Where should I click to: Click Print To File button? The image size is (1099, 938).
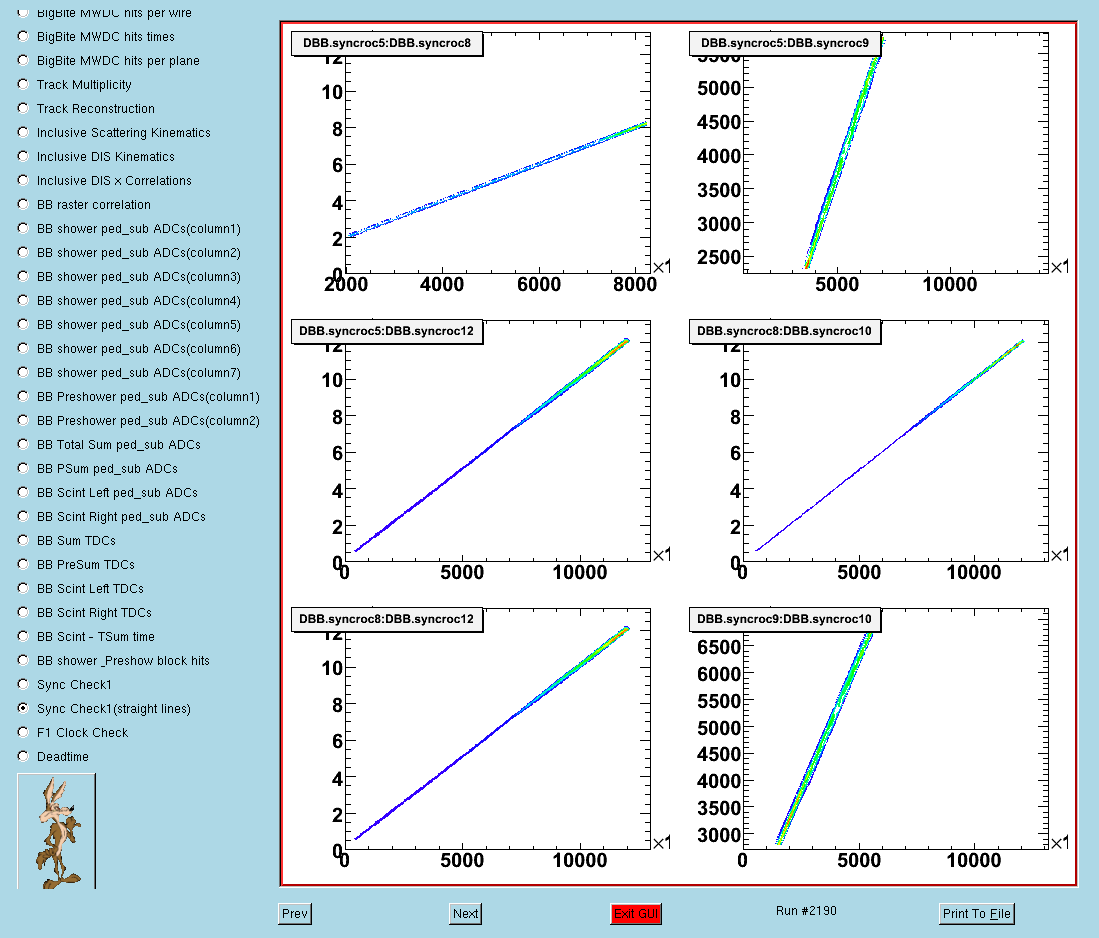976,913
